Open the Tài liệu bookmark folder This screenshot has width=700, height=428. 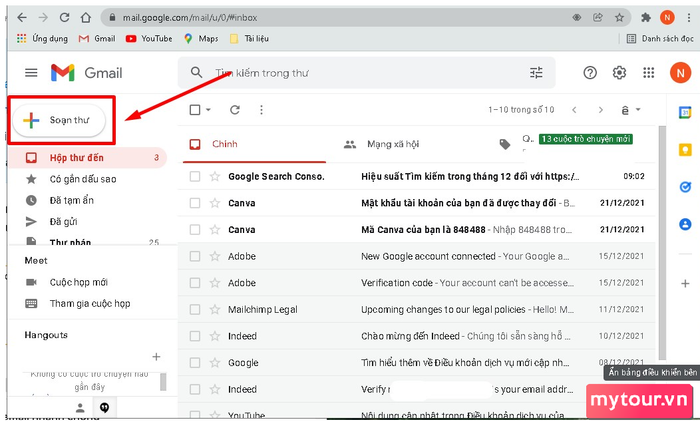pos(249,38)
